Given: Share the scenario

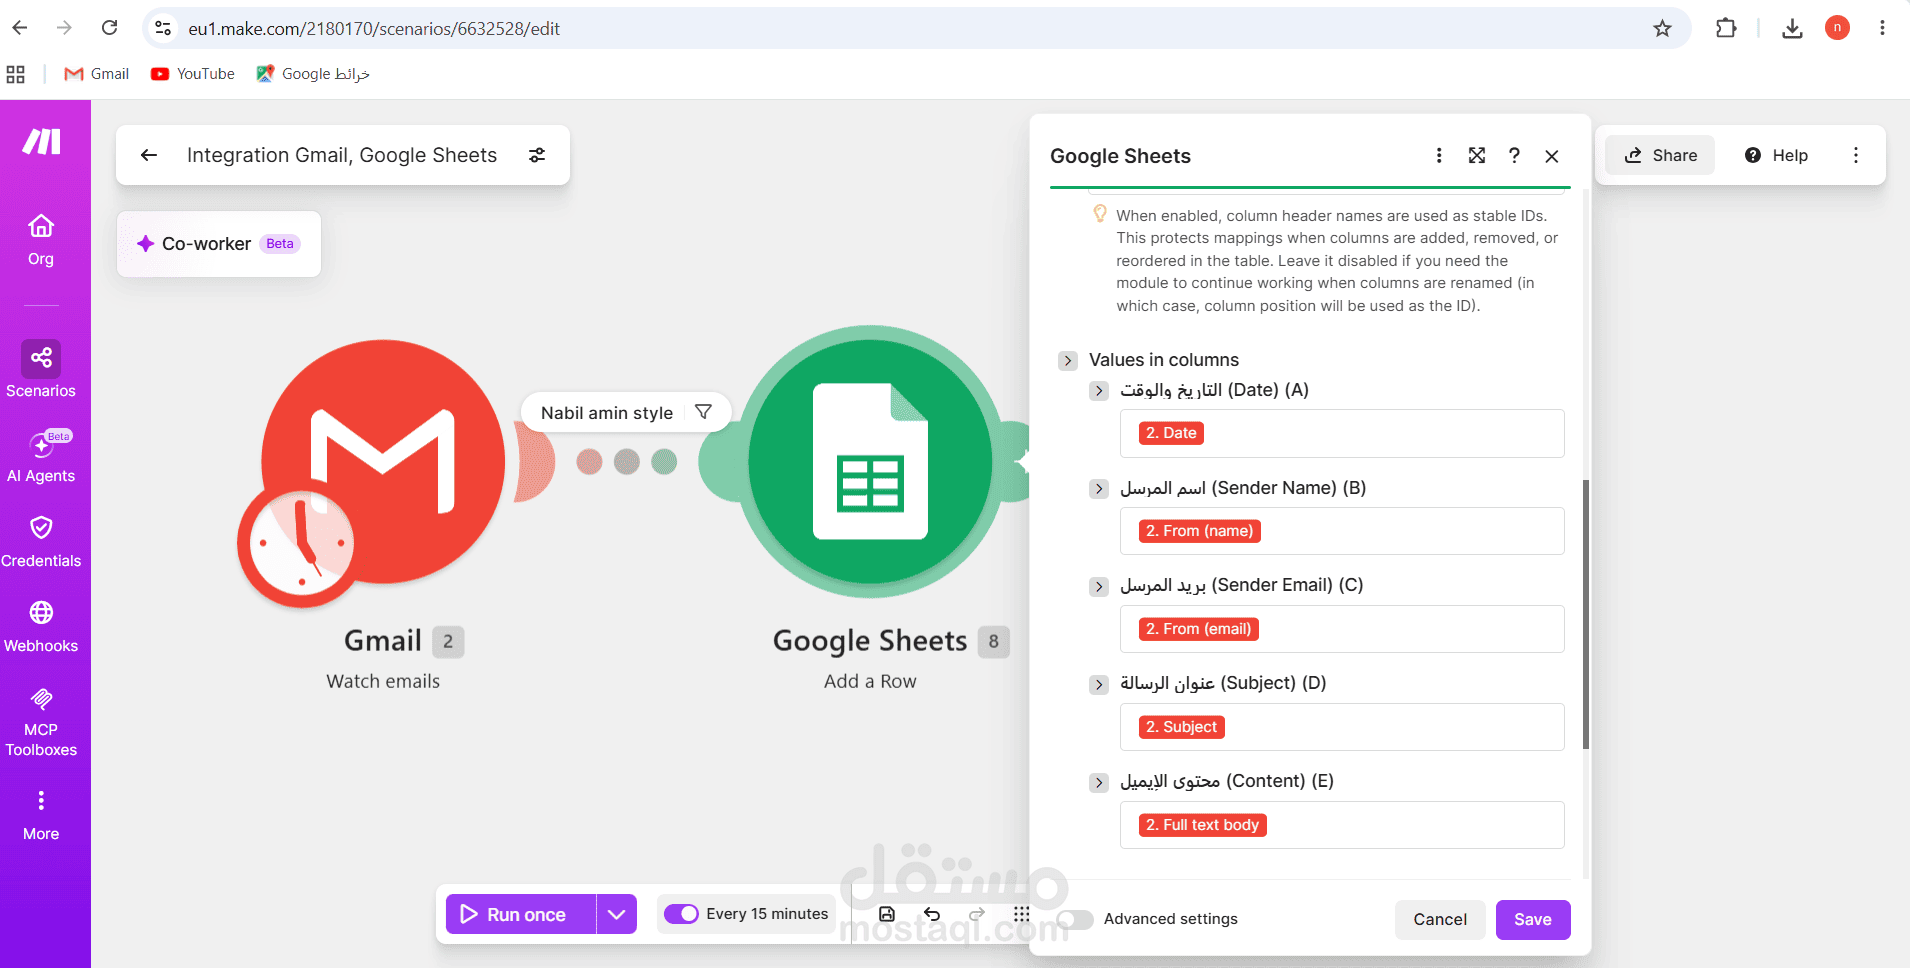Looking at the screenshot, I should pos(1660,155).
